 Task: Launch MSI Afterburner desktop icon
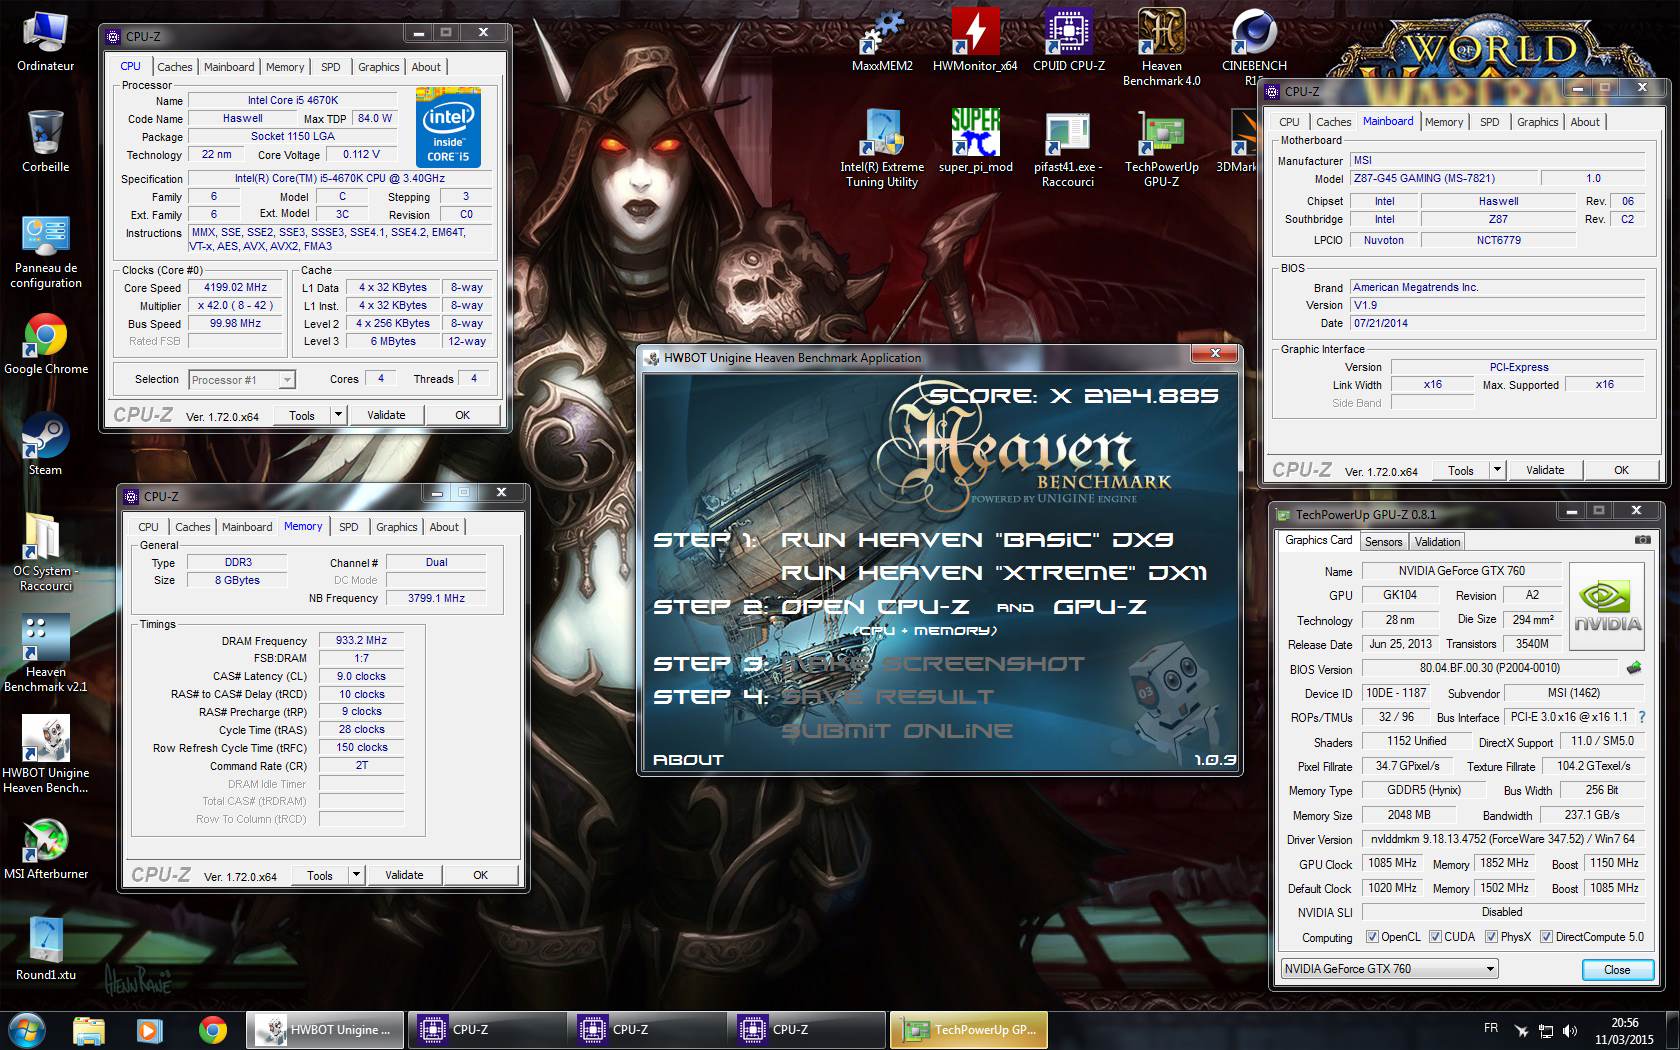pyautogui.click(x=45, y=850)
